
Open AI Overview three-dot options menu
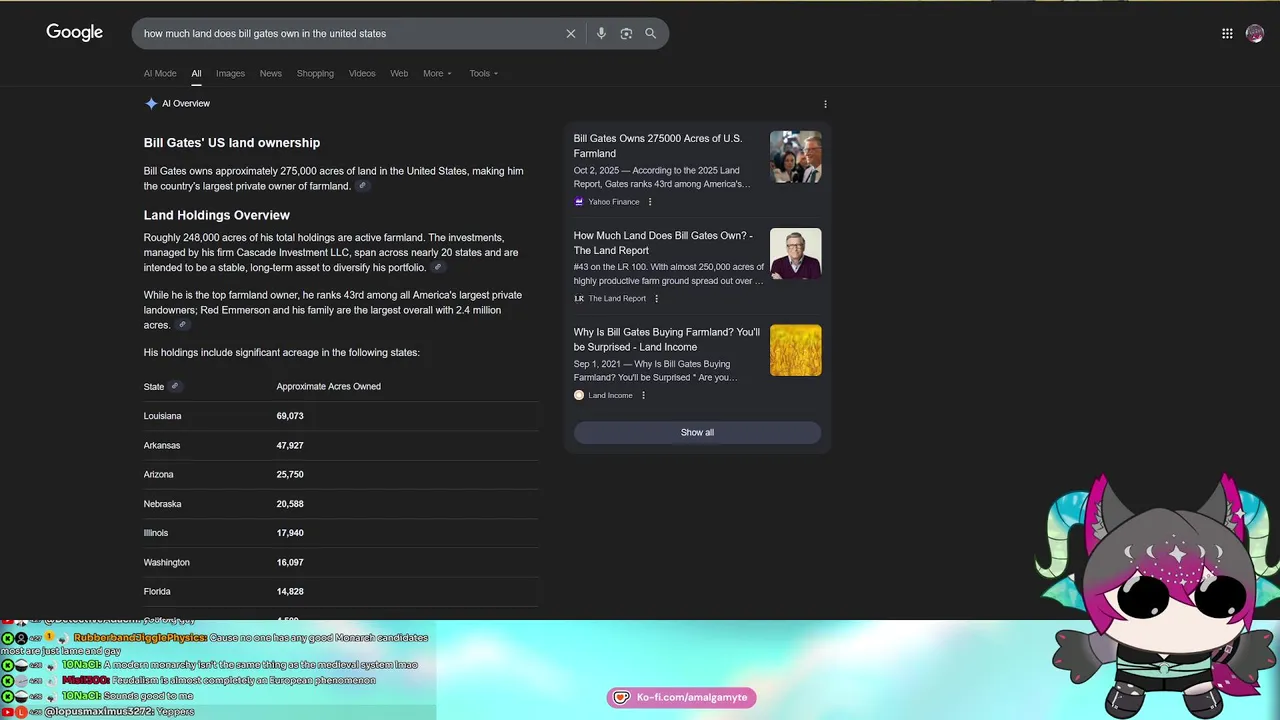(825, 104)
